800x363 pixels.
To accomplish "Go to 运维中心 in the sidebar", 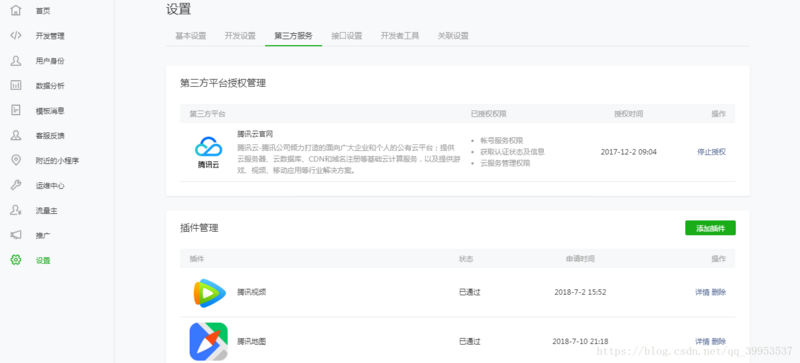I will [50, 186].
